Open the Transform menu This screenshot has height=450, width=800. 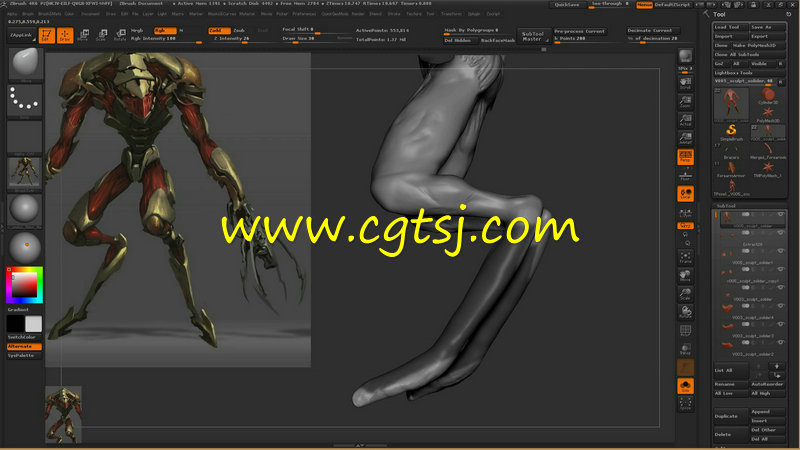tap(451, 14)
